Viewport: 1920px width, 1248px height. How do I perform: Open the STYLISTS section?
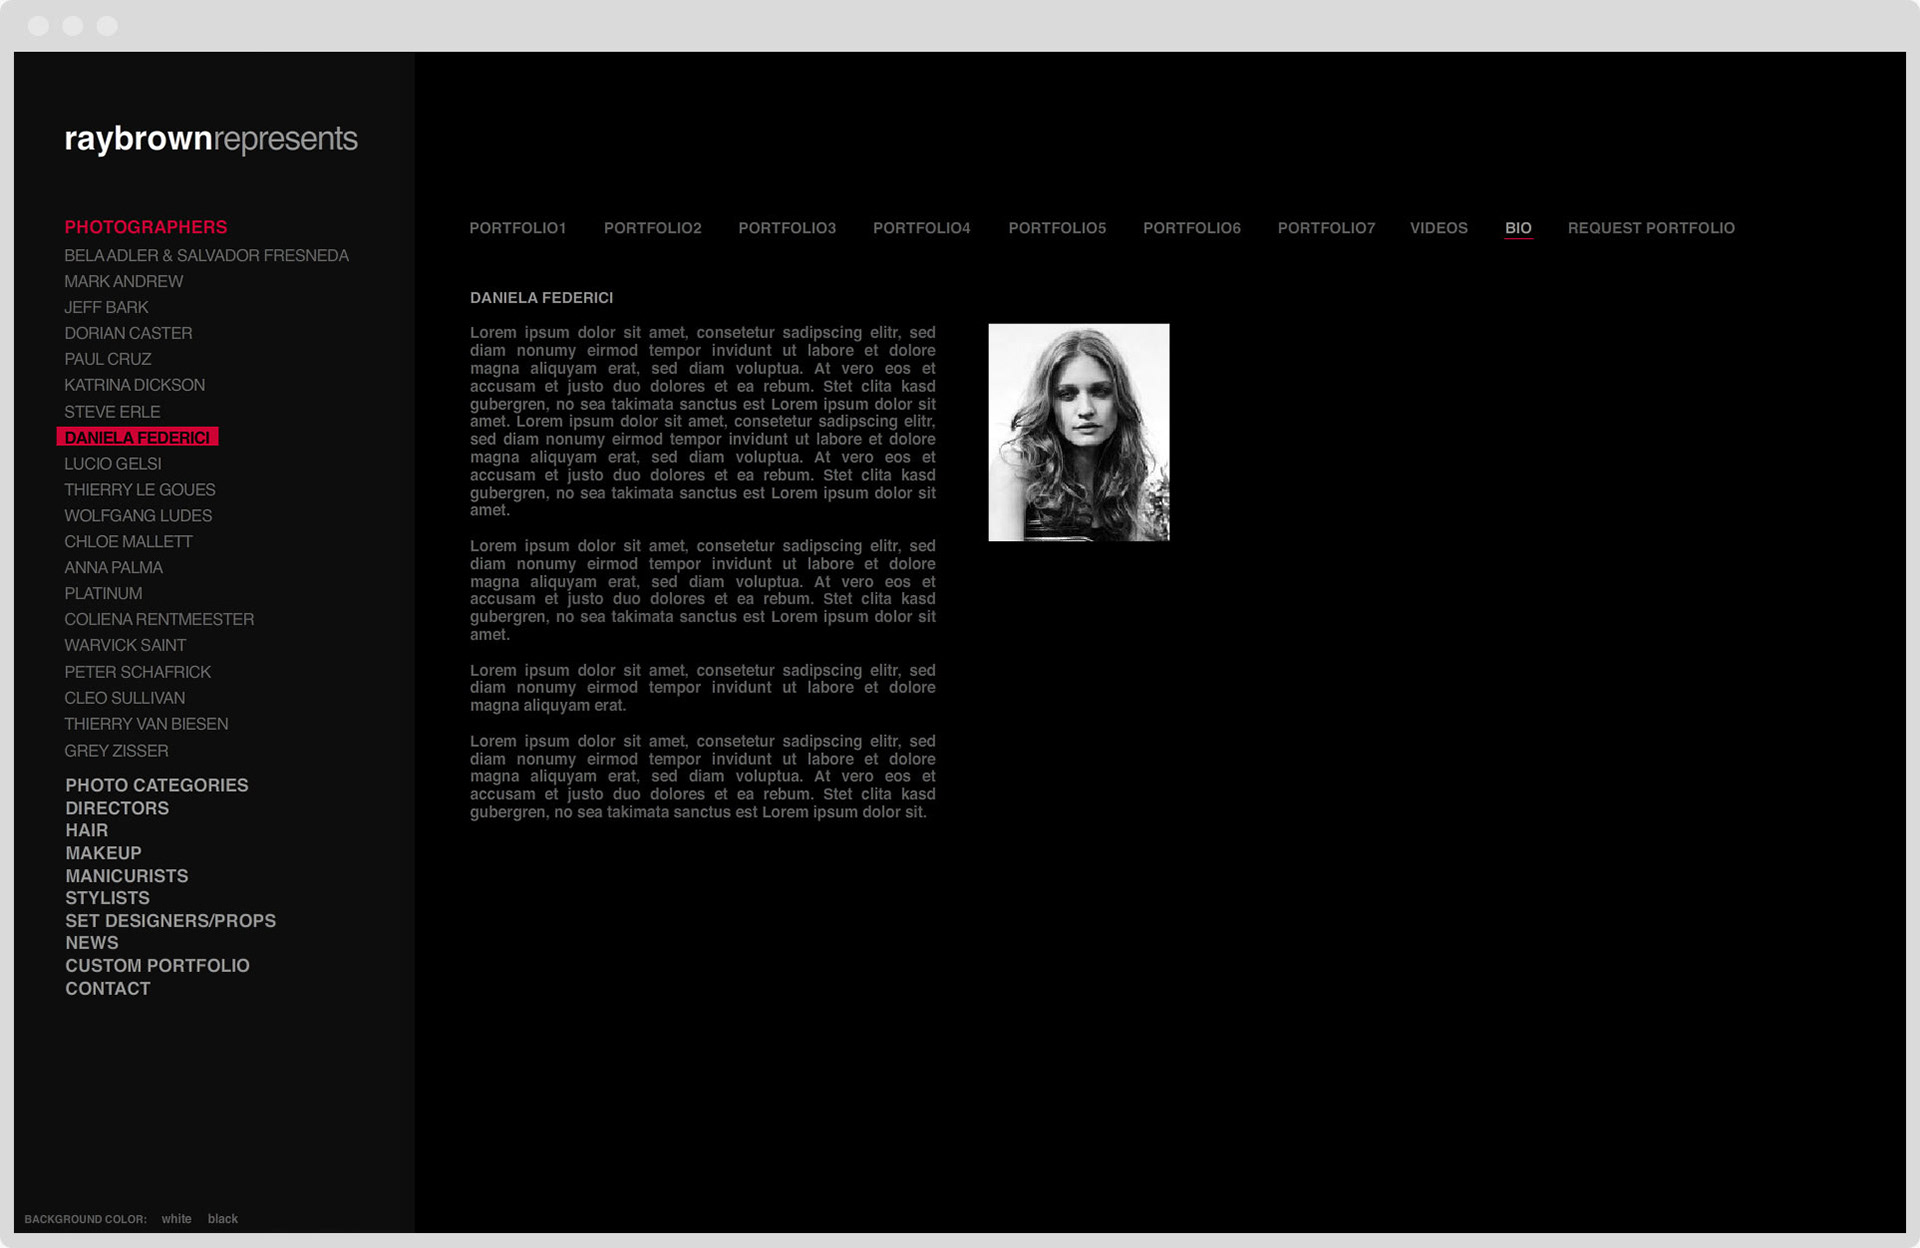pos(107,898)
